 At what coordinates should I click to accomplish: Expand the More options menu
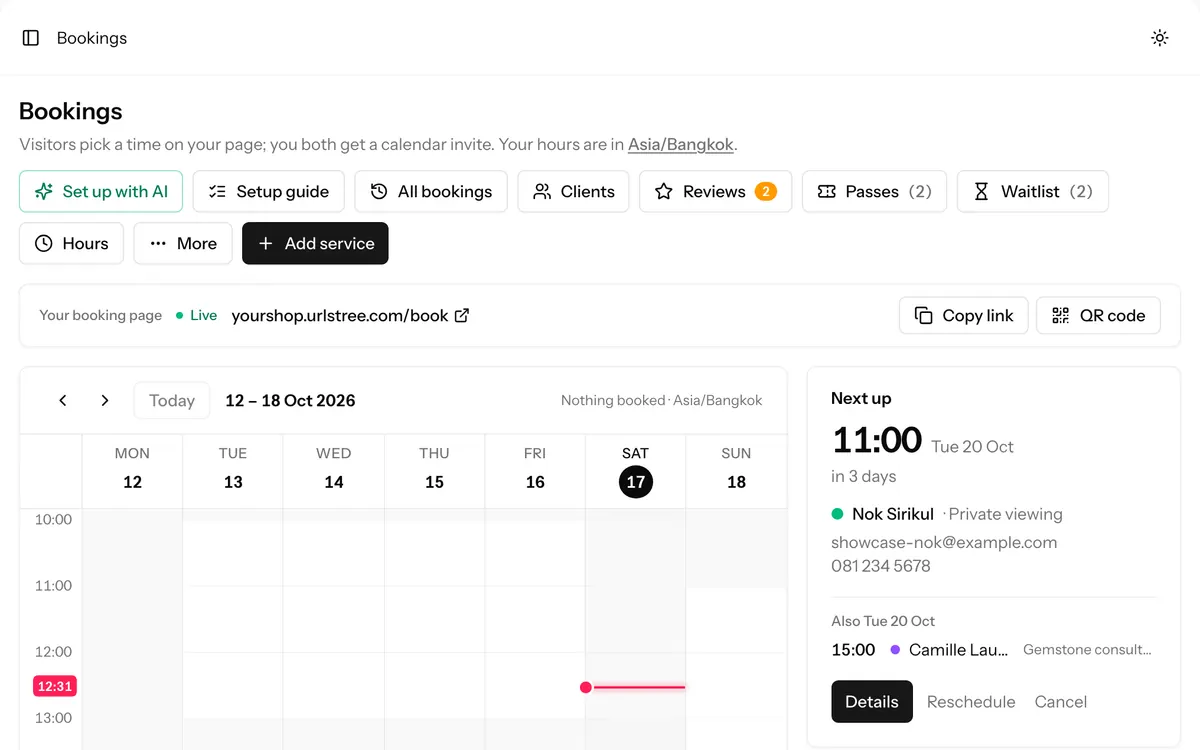click(183, 243)
